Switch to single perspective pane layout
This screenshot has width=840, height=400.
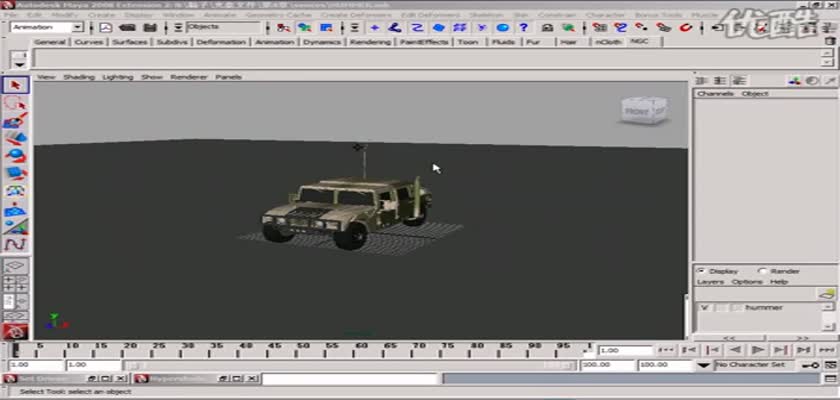click(16, 265)
